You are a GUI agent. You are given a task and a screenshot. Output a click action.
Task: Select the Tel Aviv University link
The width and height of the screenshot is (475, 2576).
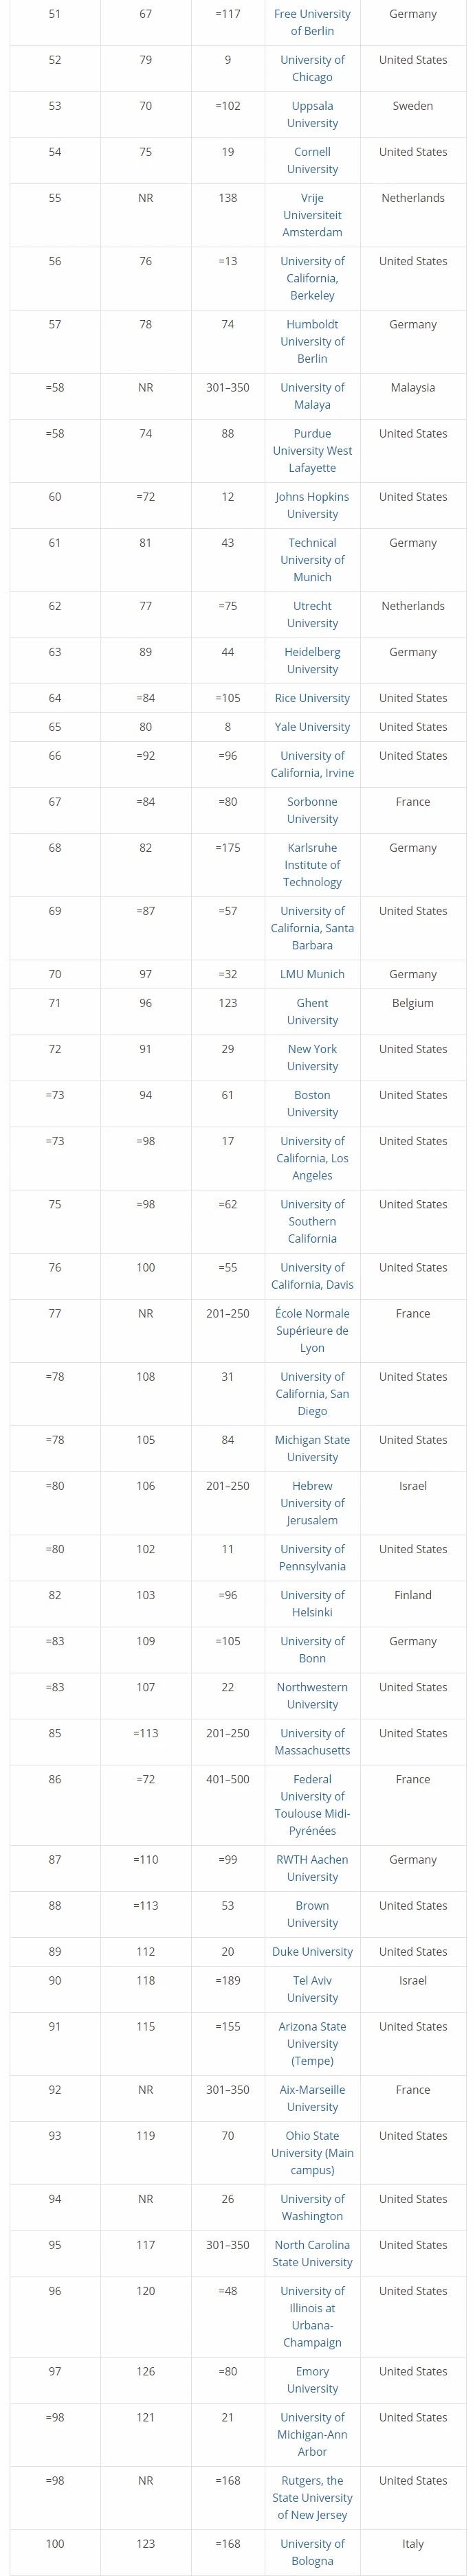[x=312, y=1988]
